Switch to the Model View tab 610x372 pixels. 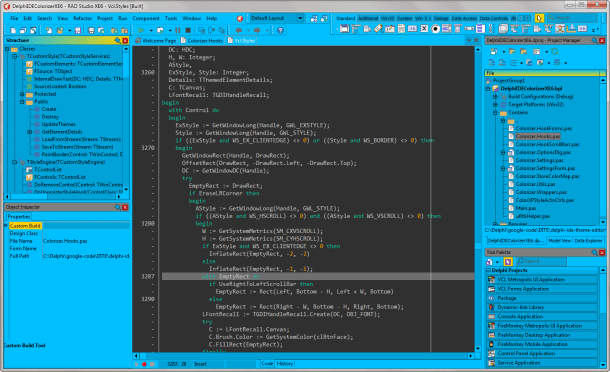coord(559,240)
